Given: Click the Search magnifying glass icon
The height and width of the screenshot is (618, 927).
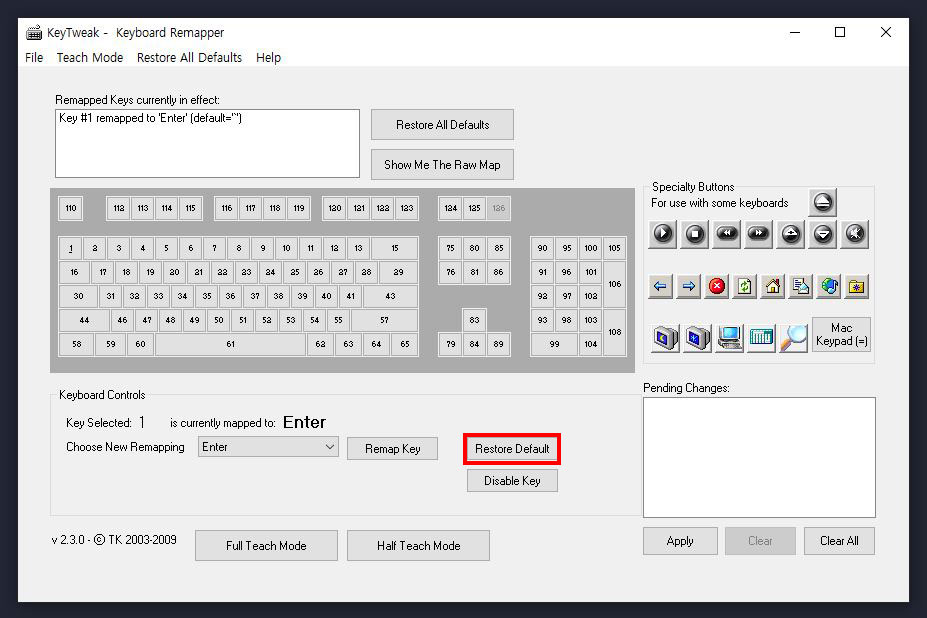Looking at the screenshot, I should click(x=793, y=338).
